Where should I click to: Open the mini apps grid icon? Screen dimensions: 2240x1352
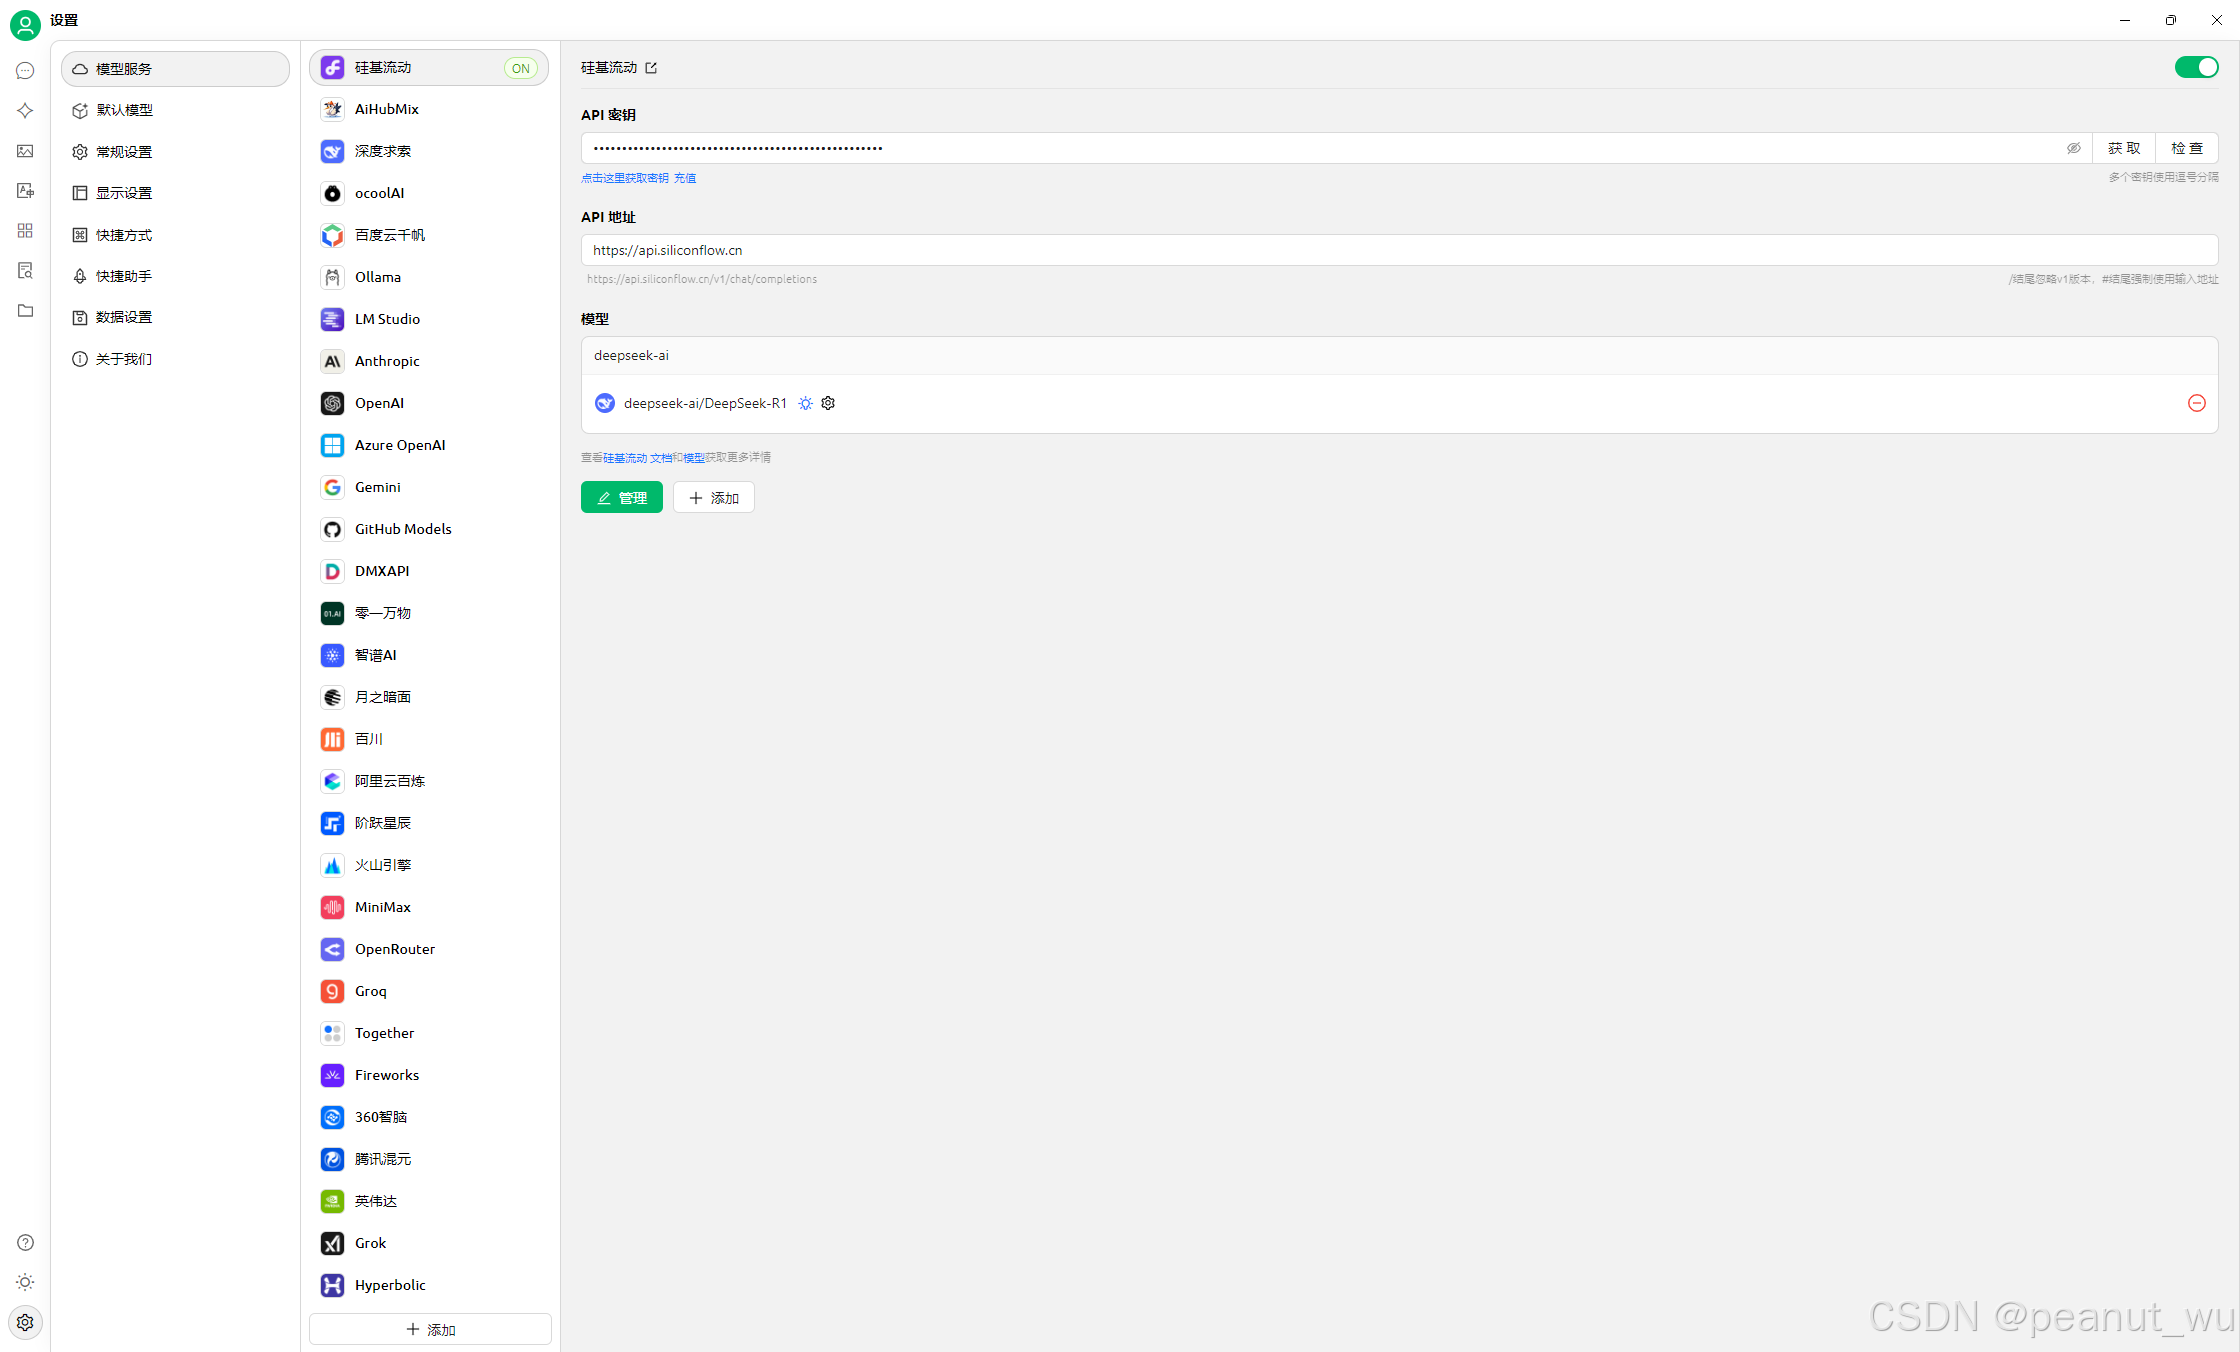click(25, 231)
